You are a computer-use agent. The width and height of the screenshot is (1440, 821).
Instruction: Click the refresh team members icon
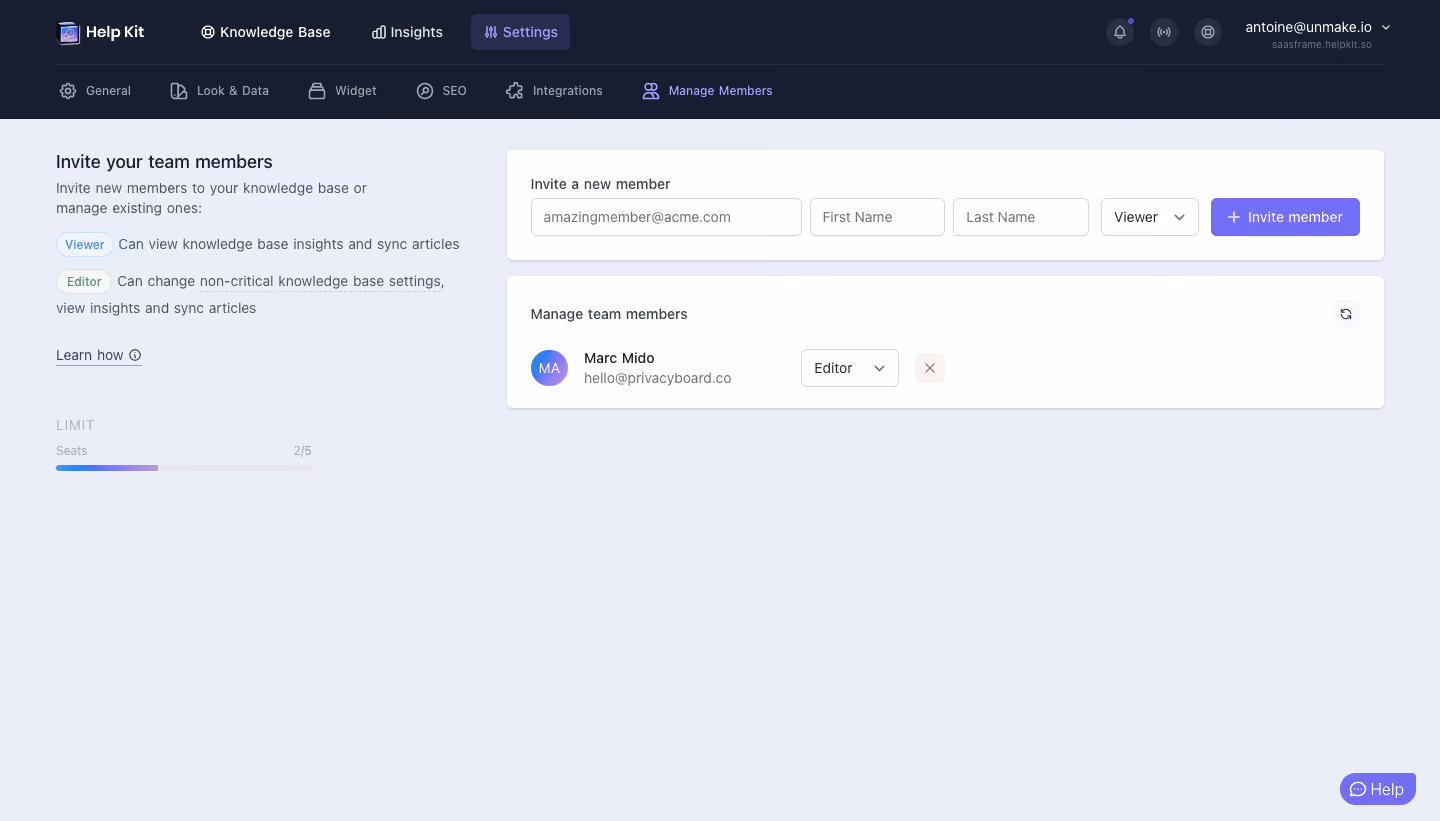click(x=1346, y=314)
